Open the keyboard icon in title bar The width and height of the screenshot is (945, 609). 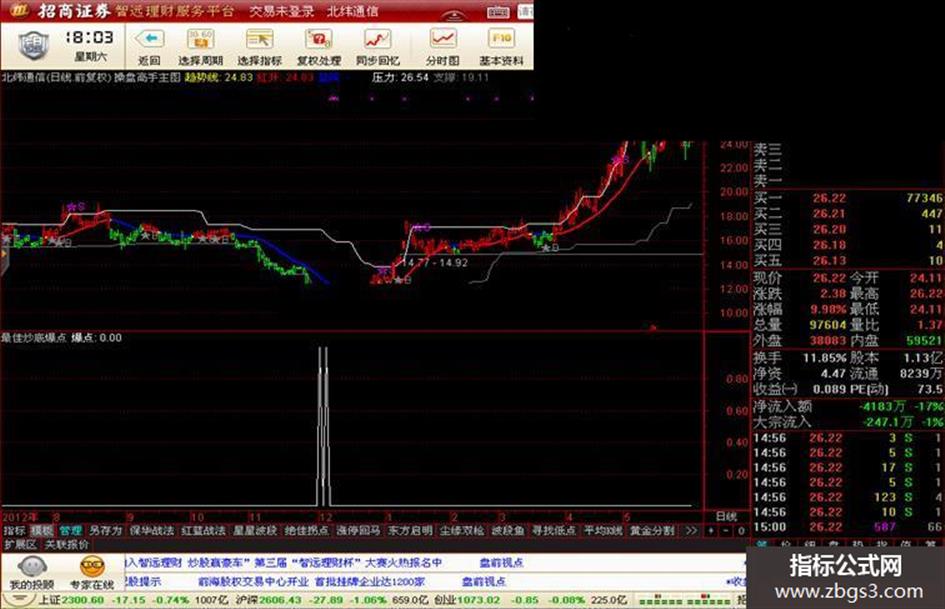(x=498, y=11)
